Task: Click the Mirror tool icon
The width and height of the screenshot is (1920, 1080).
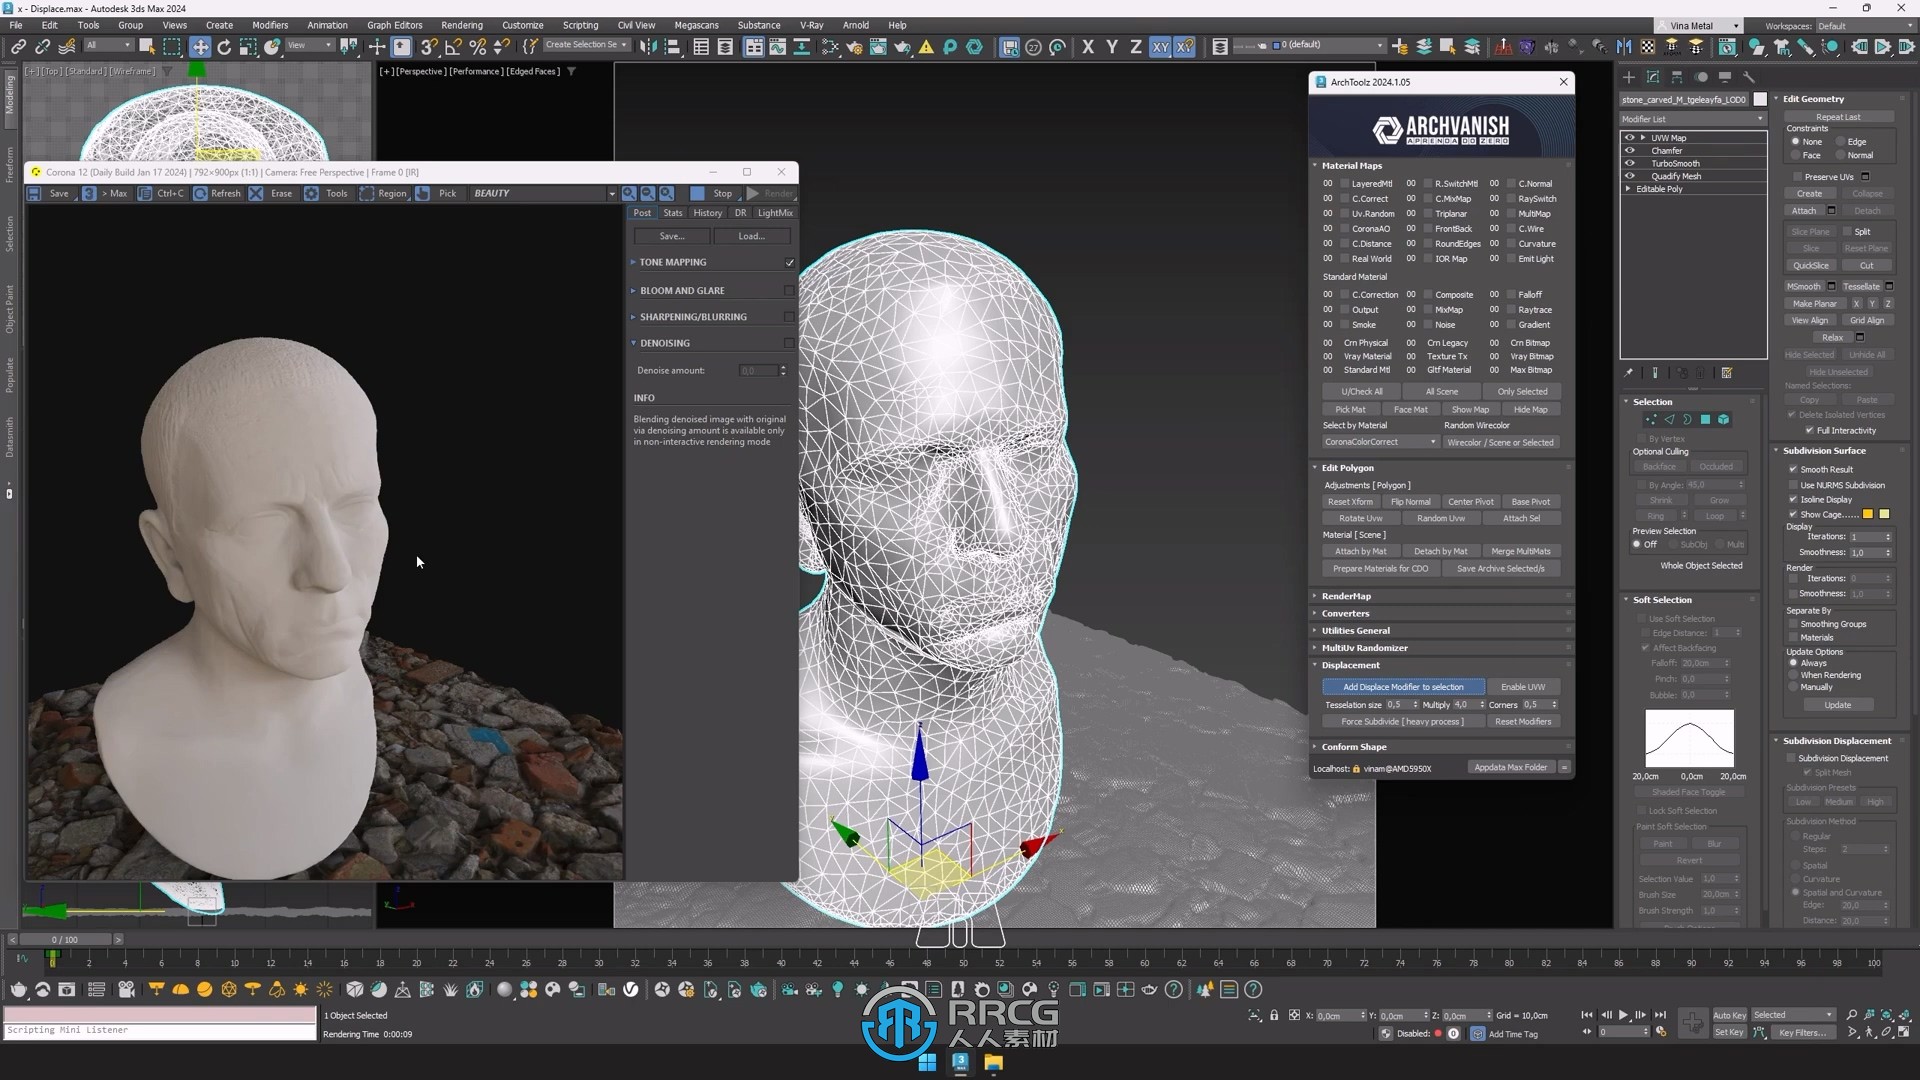Action: tap(648, 47)
